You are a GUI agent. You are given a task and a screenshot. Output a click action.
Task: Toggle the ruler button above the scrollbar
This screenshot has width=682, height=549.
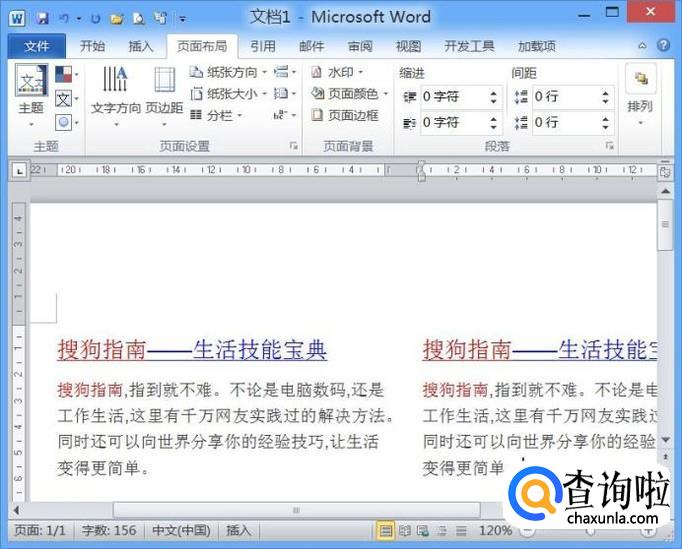click(665, 172)
